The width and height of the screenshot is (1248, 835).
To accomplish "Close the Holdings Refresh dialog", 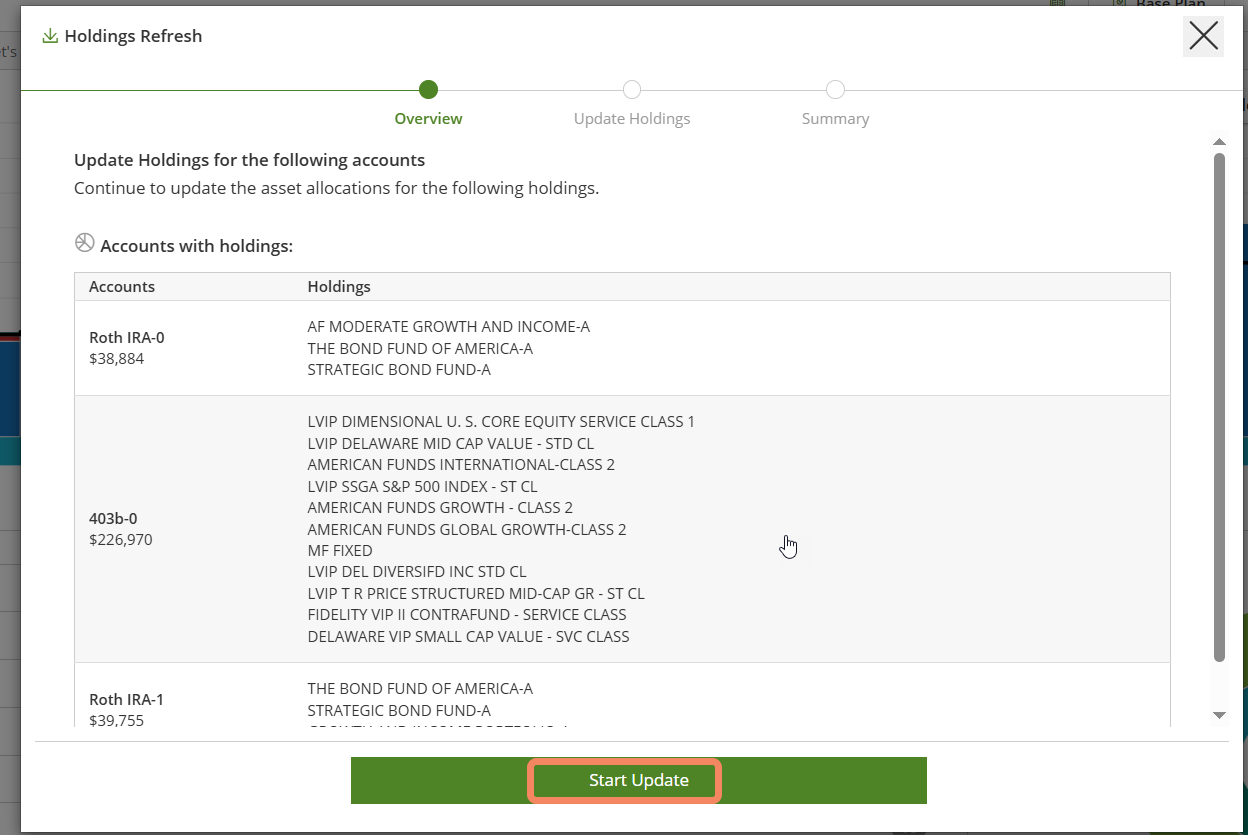I will (x=1203, y=36).
